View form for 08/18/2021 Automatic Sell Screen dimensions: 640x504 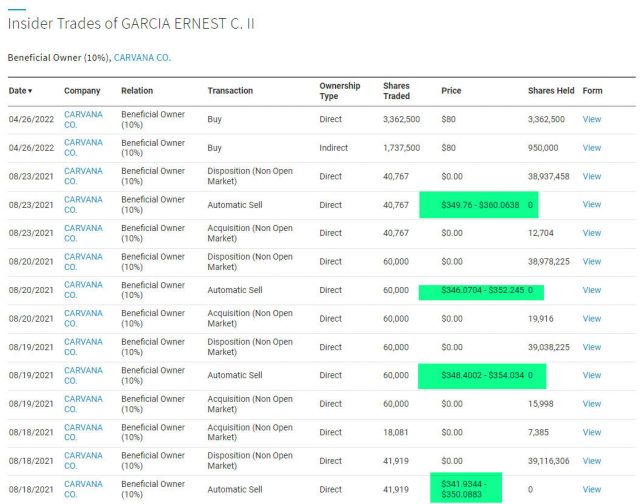coord(592,490)
